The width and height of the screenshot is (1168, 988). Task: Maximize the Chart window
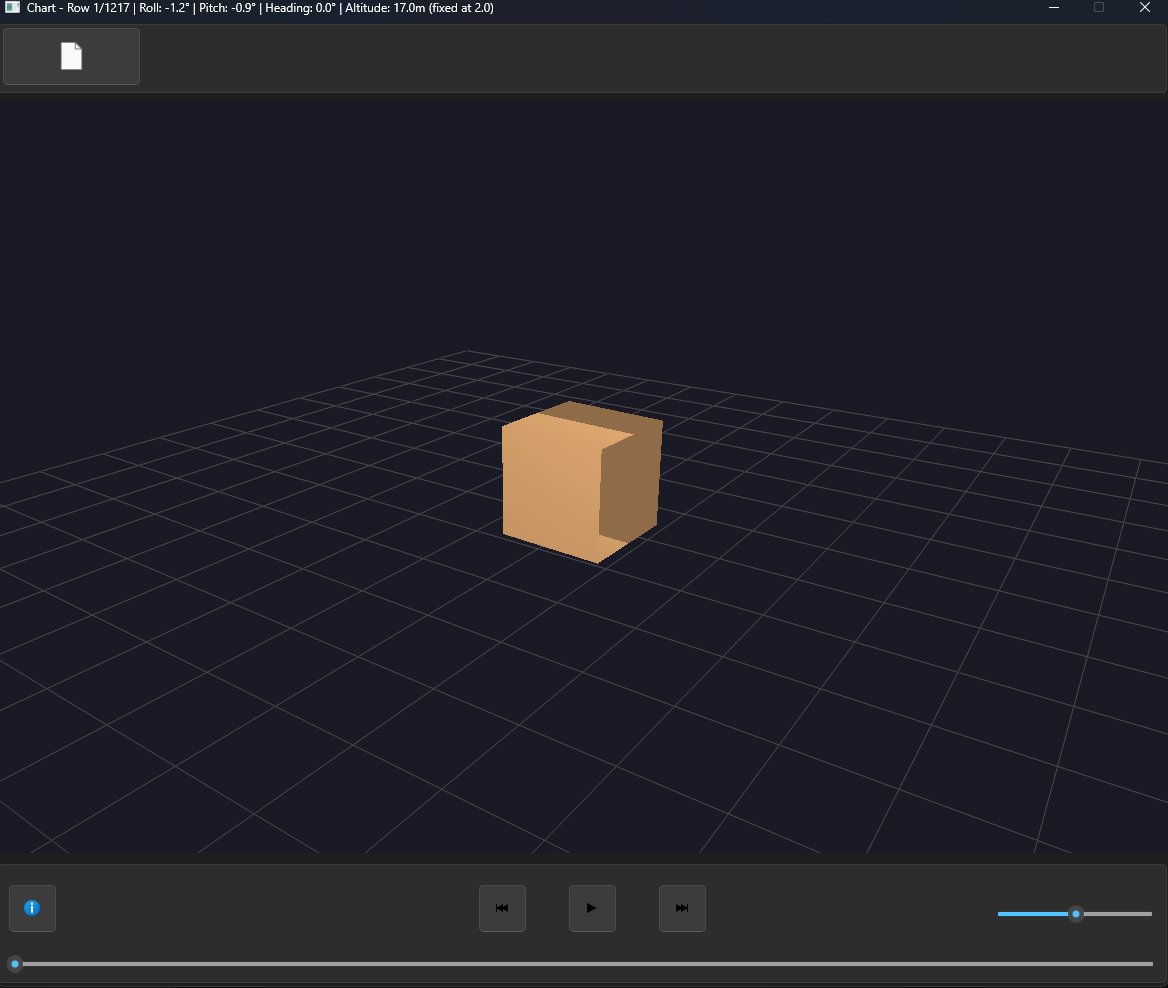click(1099, 7)
